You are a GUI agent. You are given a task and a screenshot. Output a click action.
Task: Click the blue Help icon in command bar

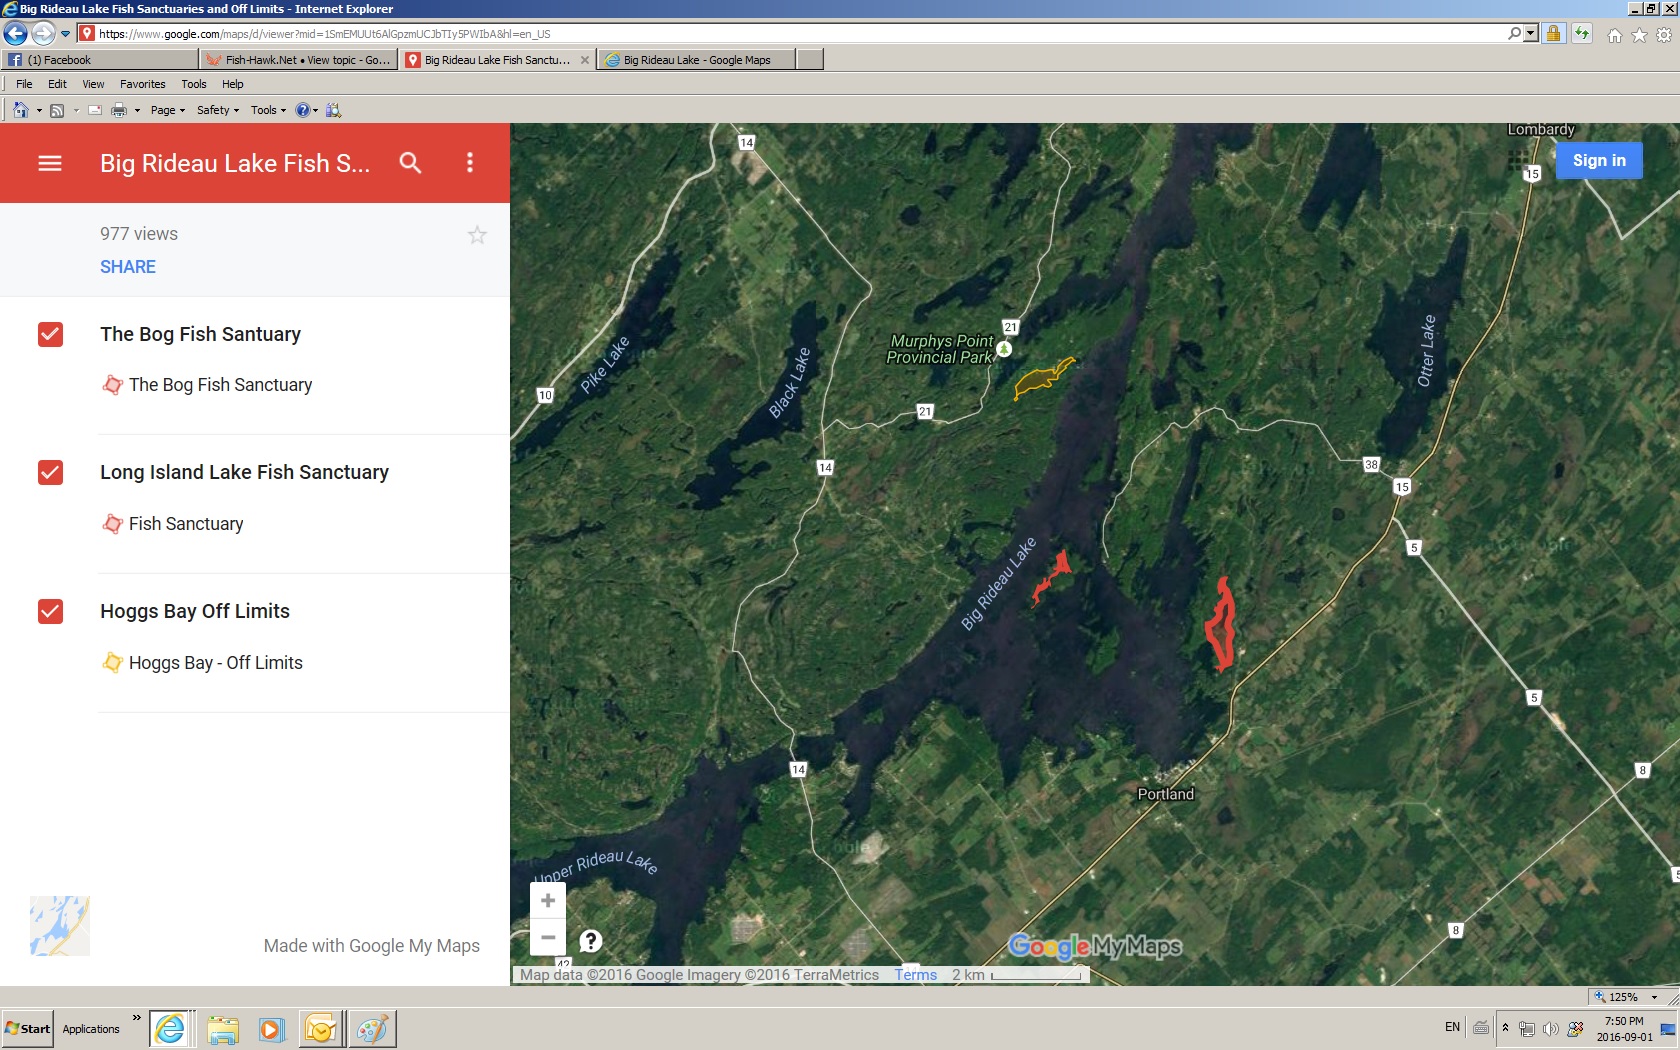(x=302, y=110)
